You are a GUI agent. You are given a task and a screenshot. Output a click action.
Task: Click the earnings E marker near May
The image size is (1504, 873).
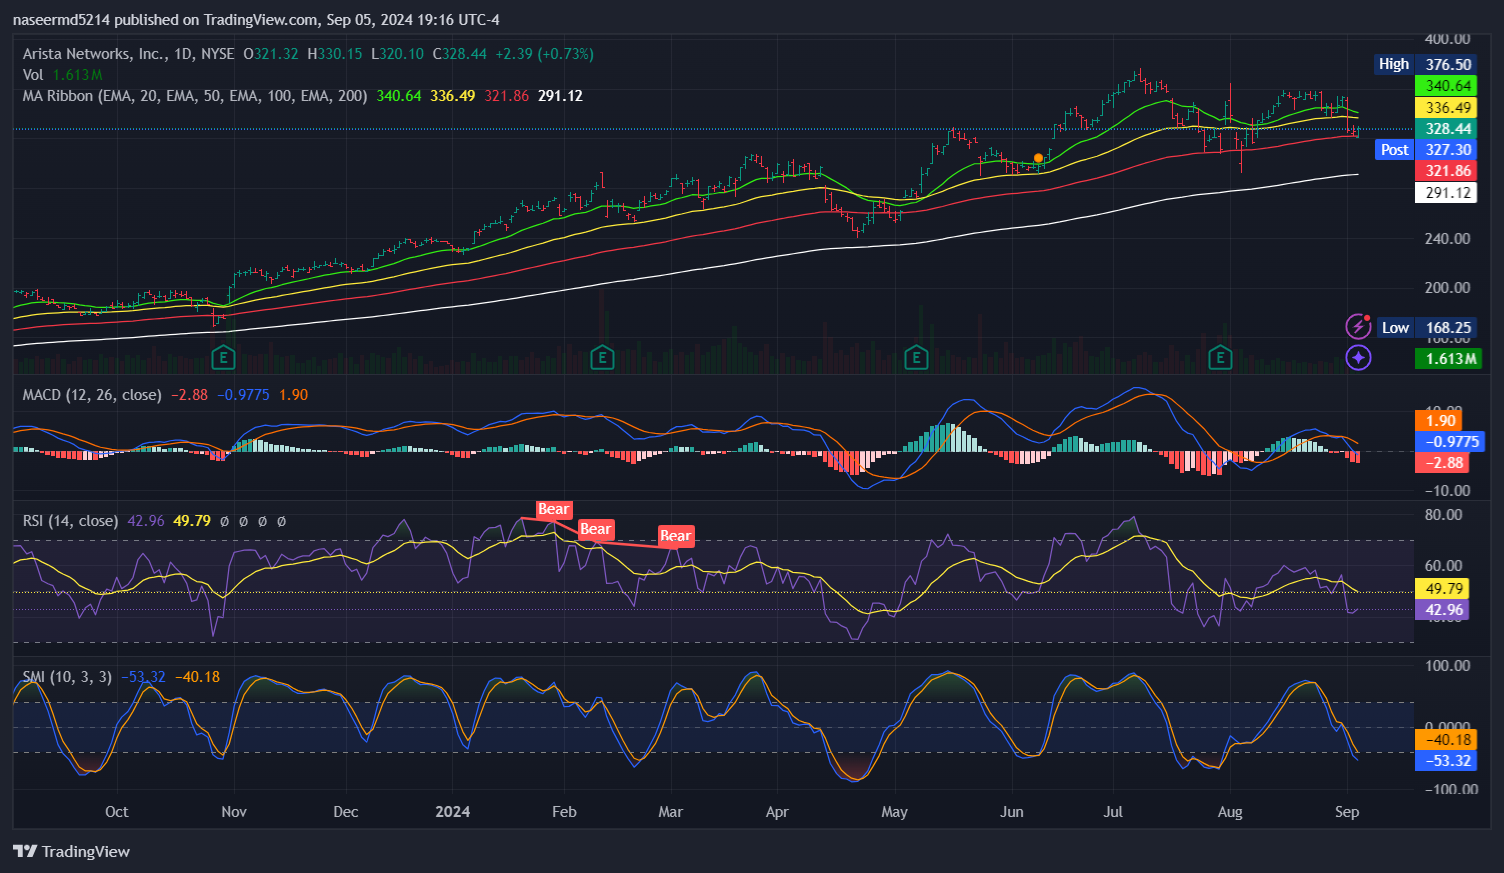915,357
